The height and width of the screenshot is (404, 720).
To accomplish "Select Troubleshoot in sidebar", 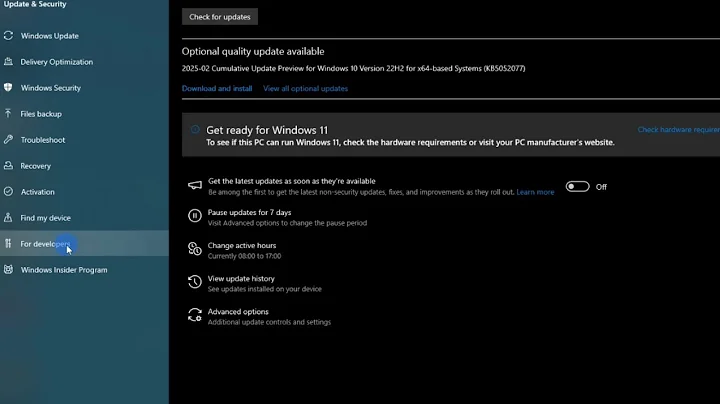I will [x=84, y=140].
